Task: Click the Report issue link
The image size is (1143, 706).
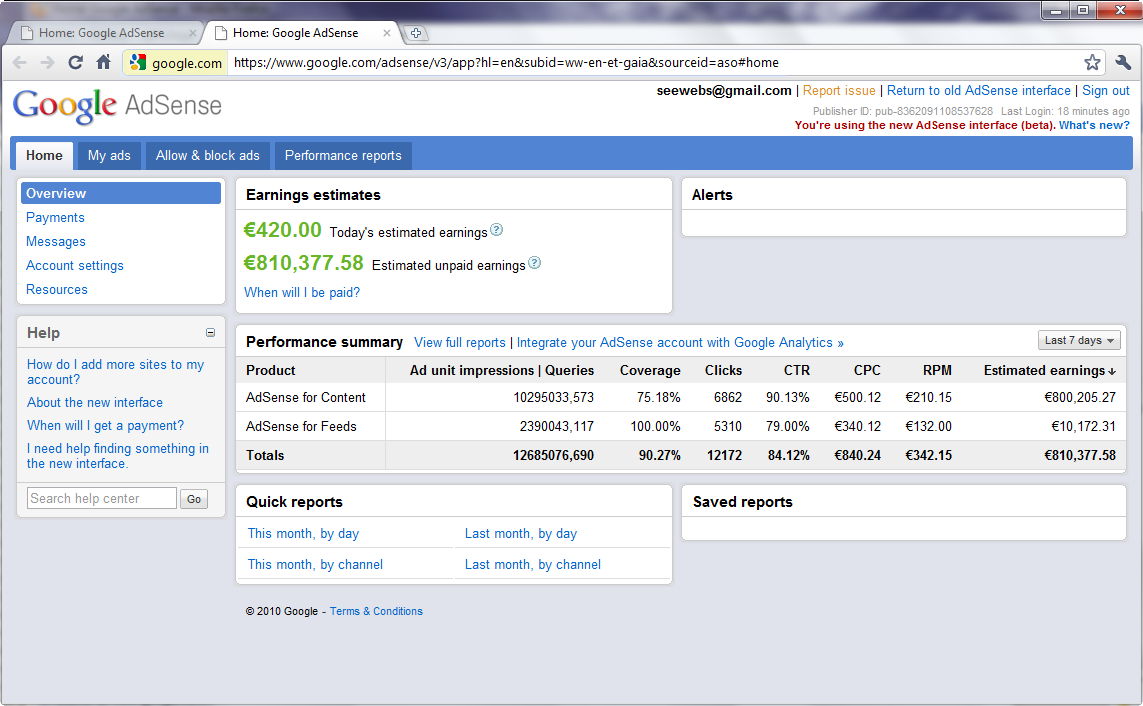Action: (839, 90)
